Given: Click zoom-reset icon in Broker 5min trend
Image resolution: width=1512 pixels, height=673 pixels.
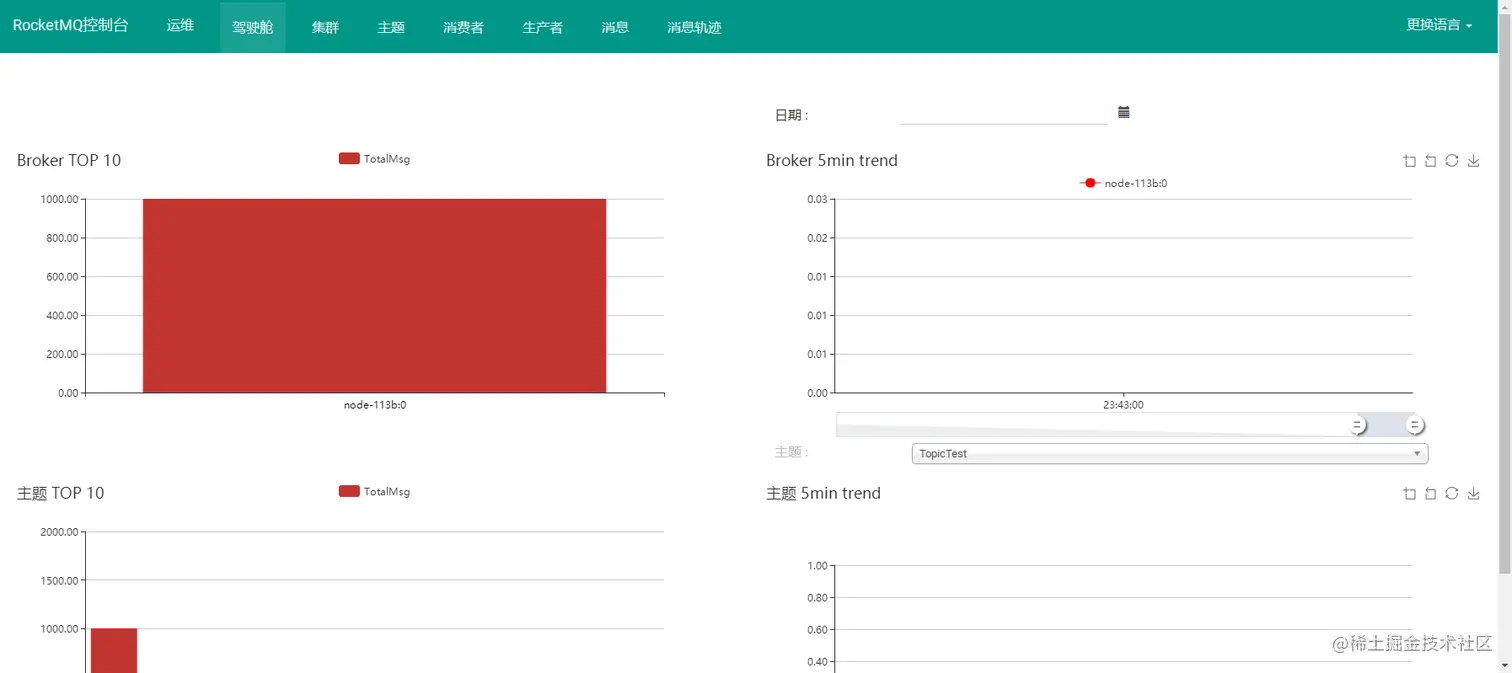Looking at the screenshot, I should coord(1431,161).
